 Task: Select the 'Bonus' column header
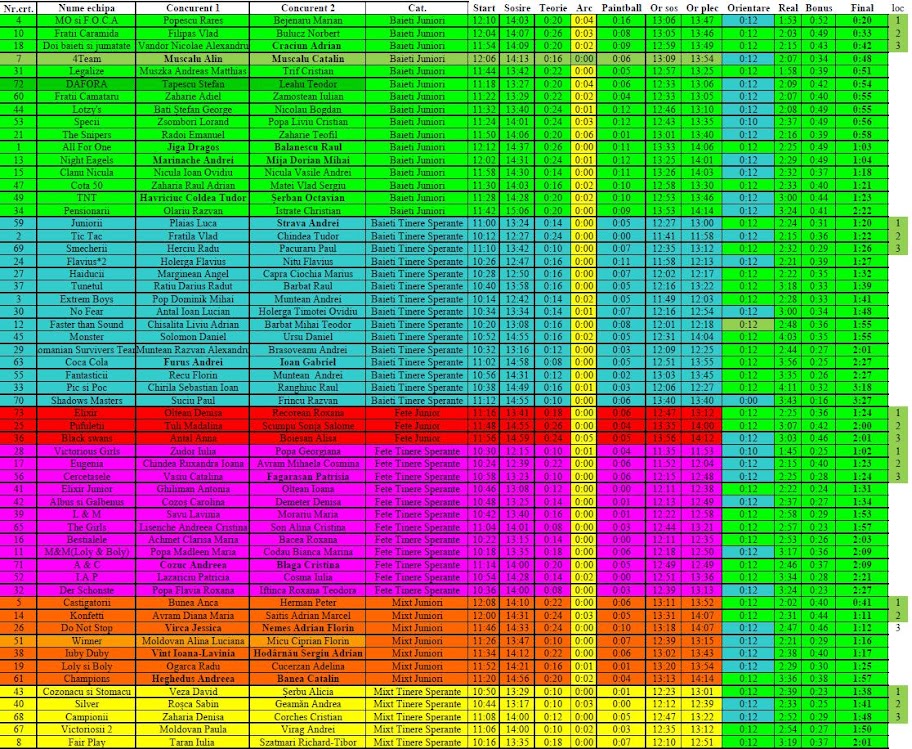(818, 8)
